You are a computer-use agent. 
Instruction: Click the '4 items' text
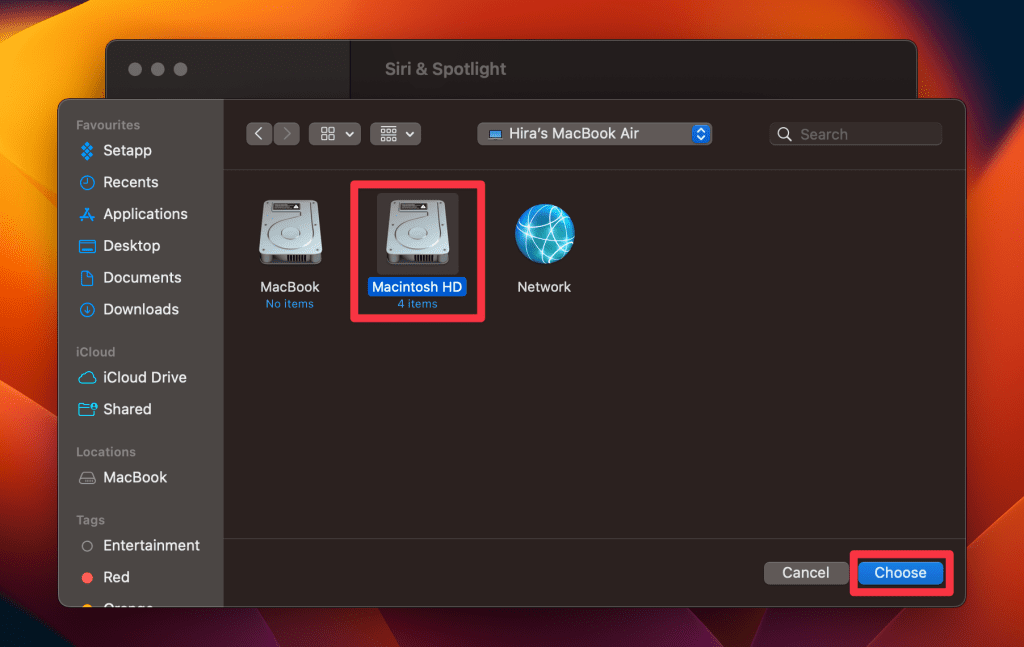417,304
